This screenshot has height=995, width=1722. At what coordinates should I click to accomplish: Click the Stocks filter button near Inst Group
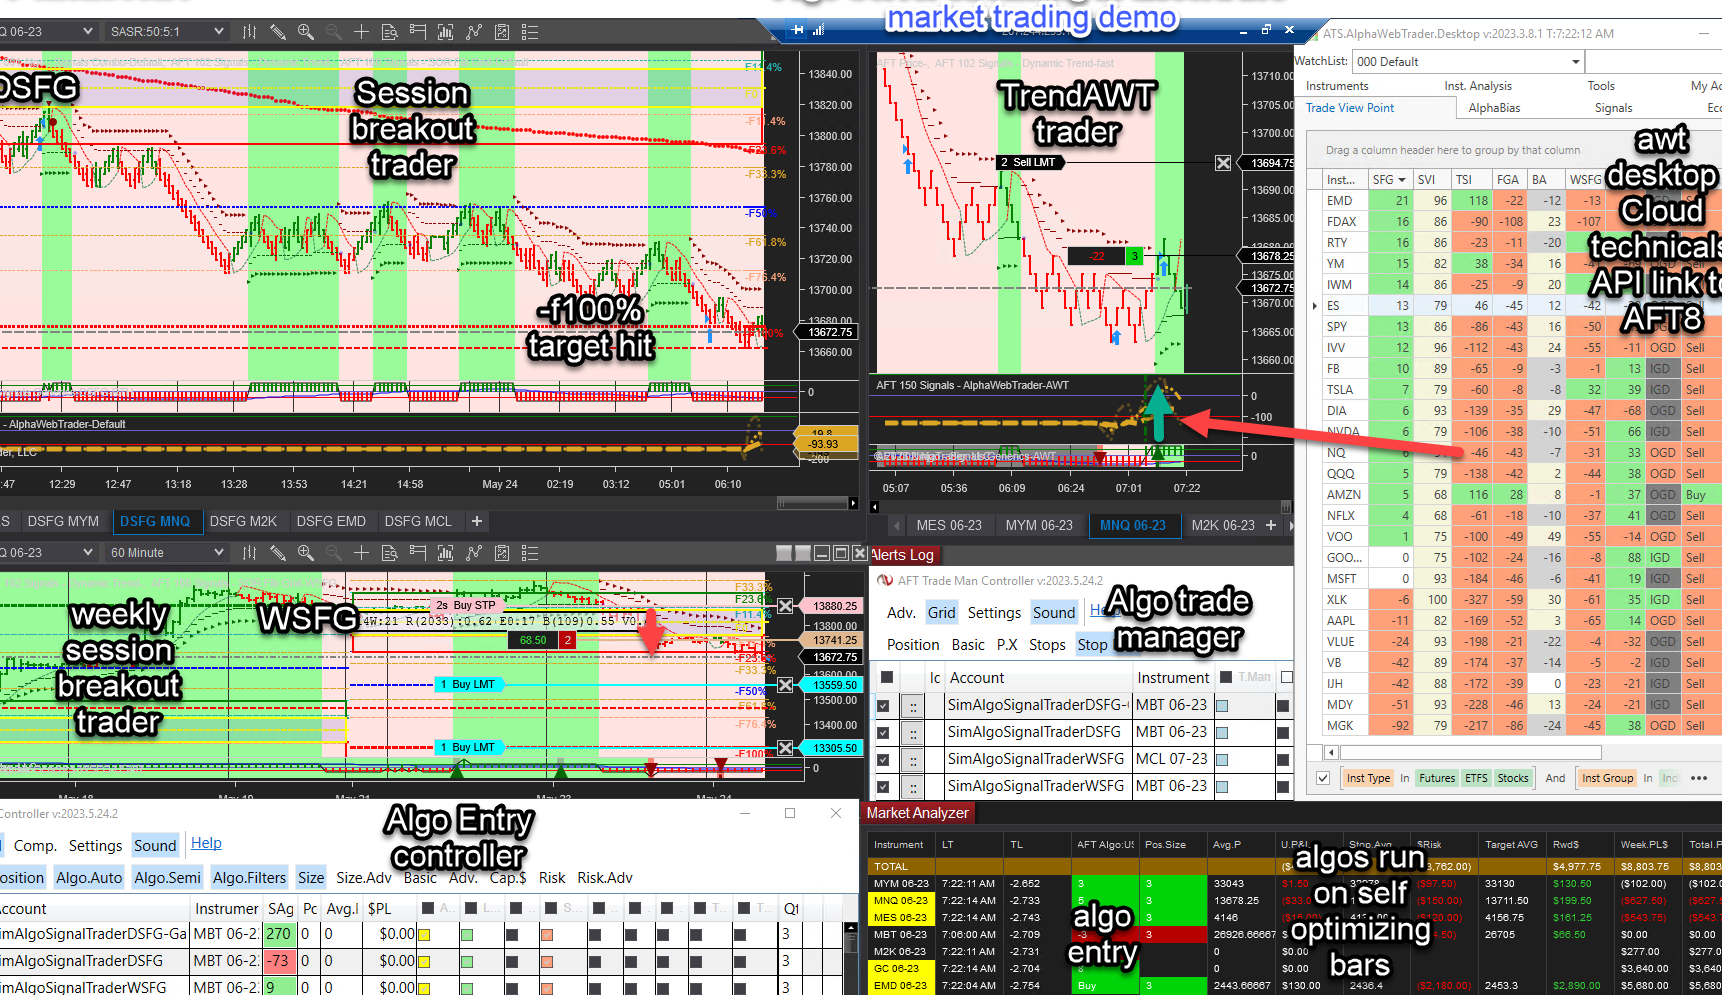tap(1513, 778)
